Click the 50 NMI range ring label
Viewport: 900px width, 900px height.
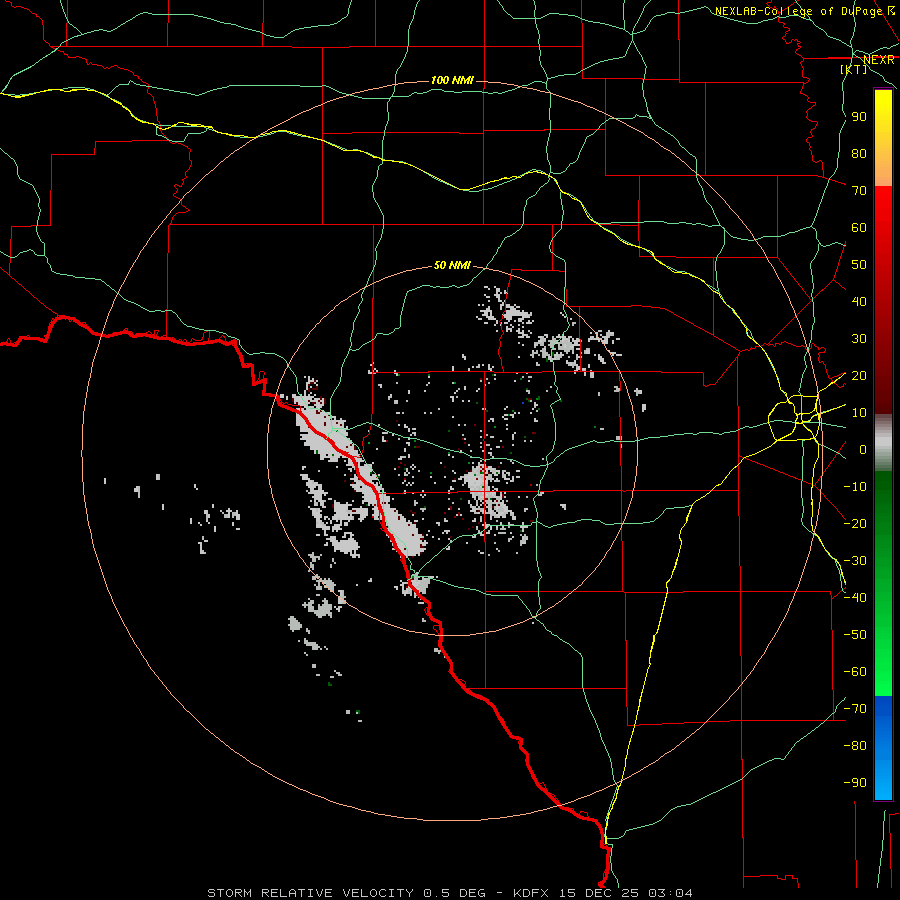point(452,265)
